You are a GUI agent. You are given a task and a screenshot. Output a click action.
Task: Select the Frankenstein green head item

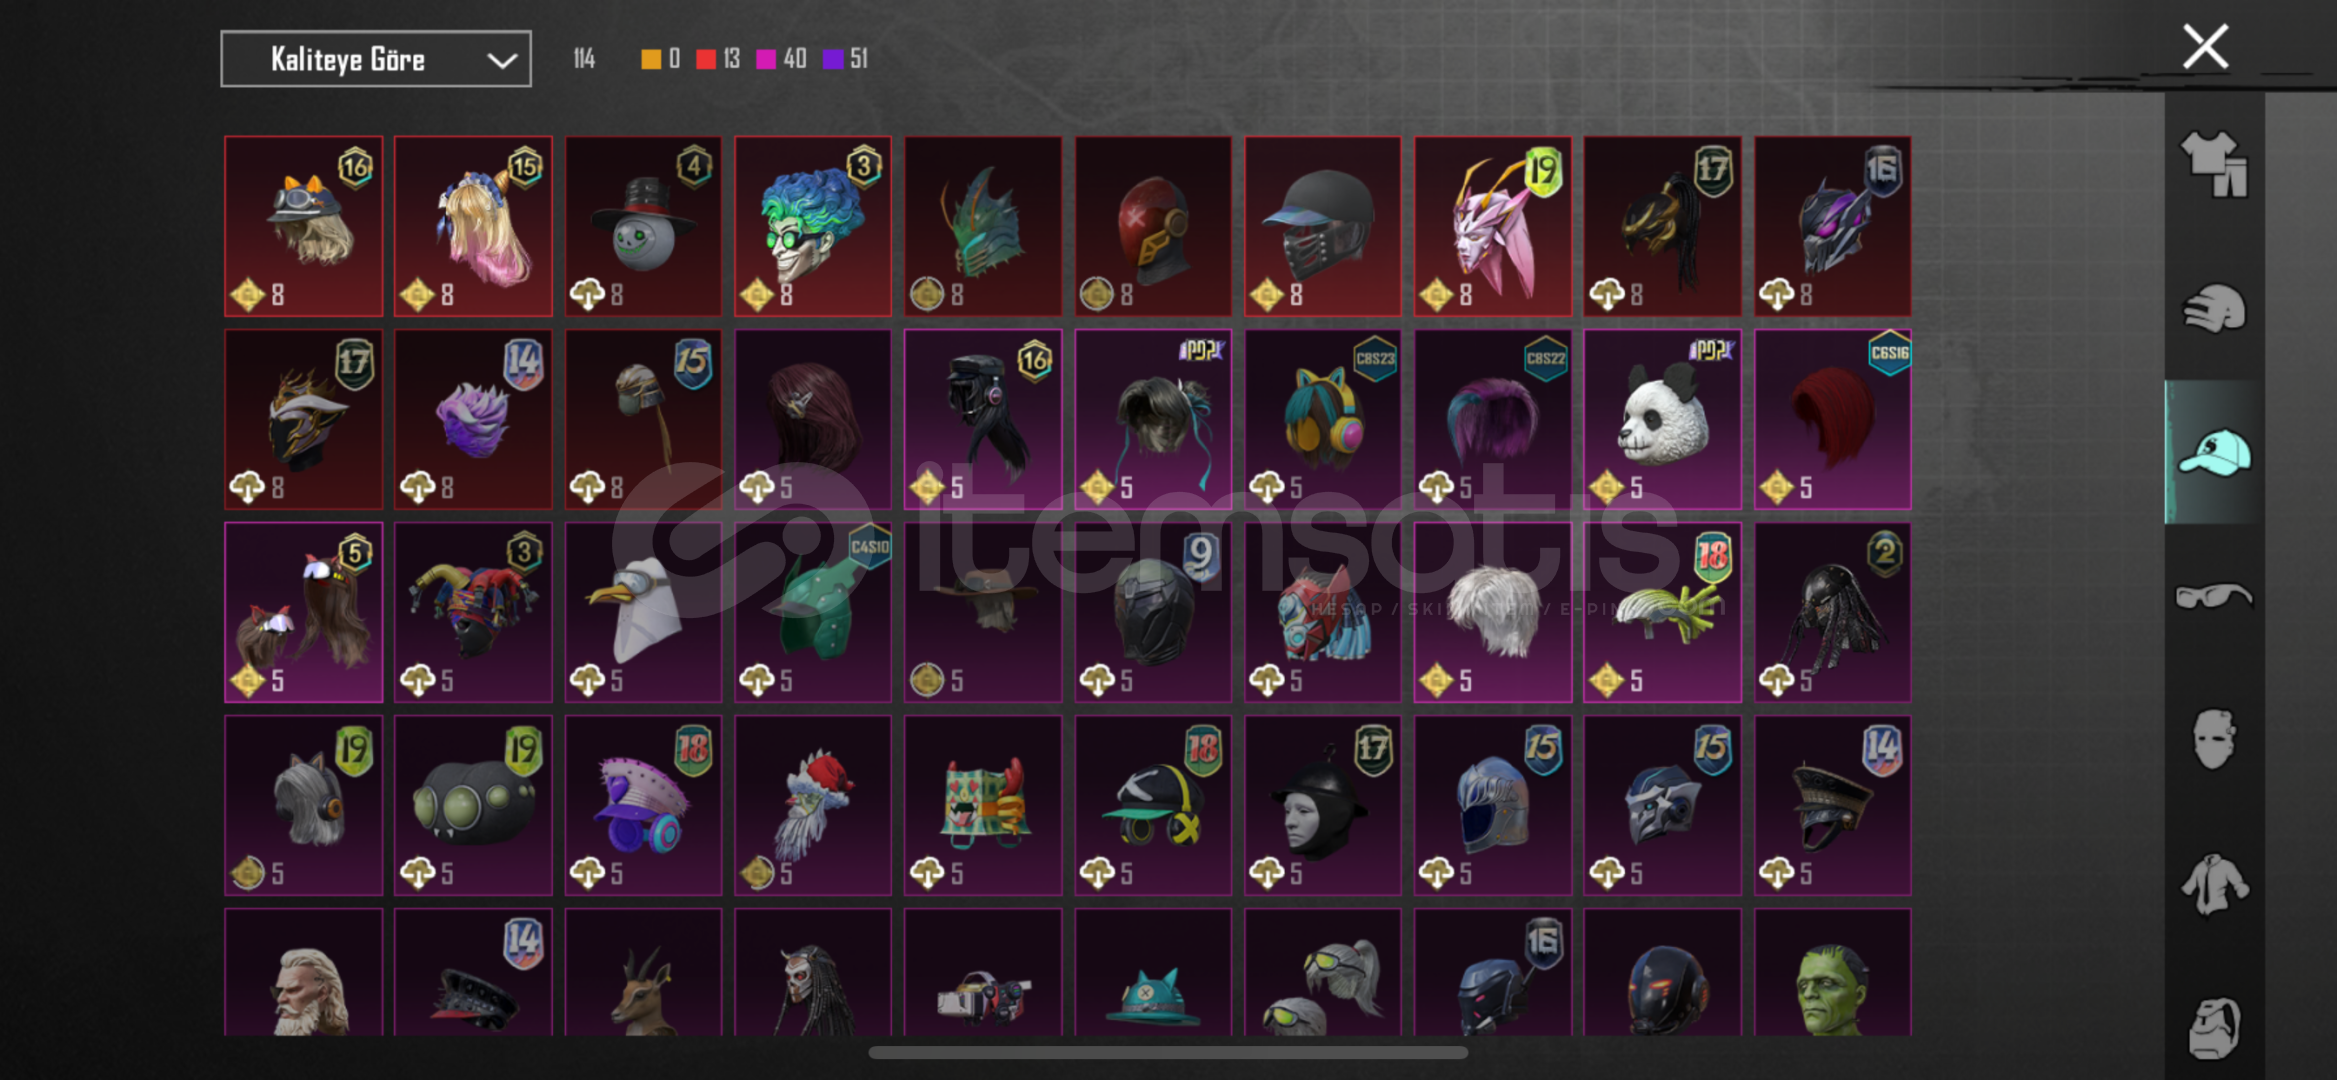pyautogui.click(x=1832, y=972)
